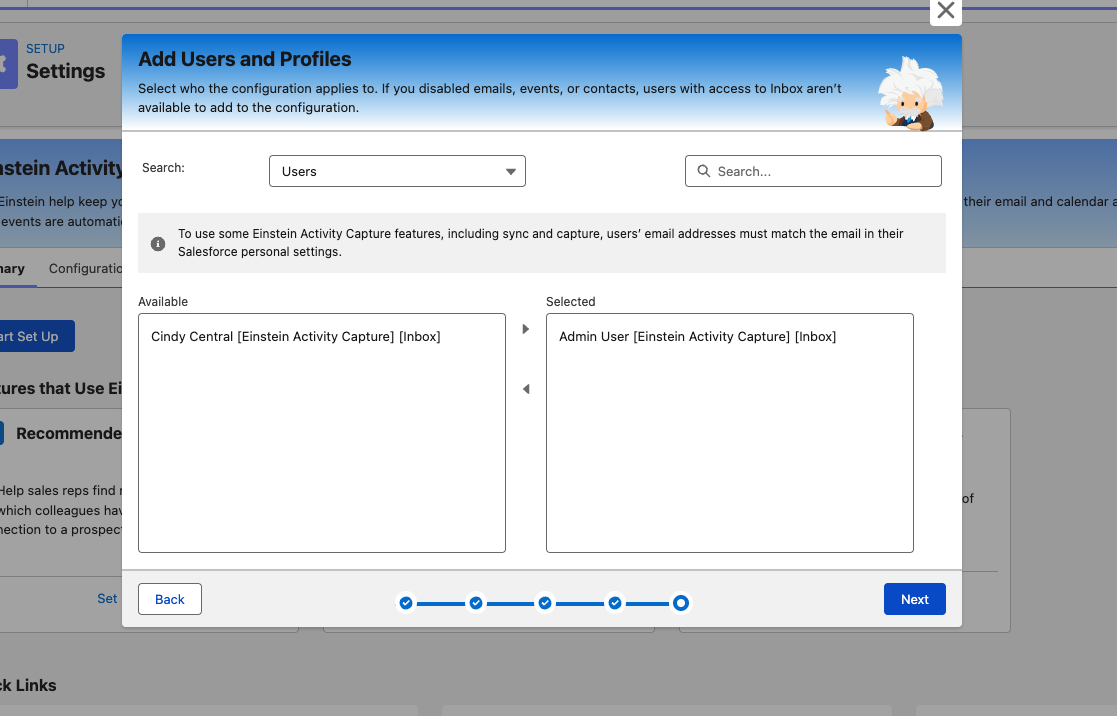The width and height of the screenshot is (1117, 716).
Task: Click the info icon beside the email notice
Action: [158, 244]
